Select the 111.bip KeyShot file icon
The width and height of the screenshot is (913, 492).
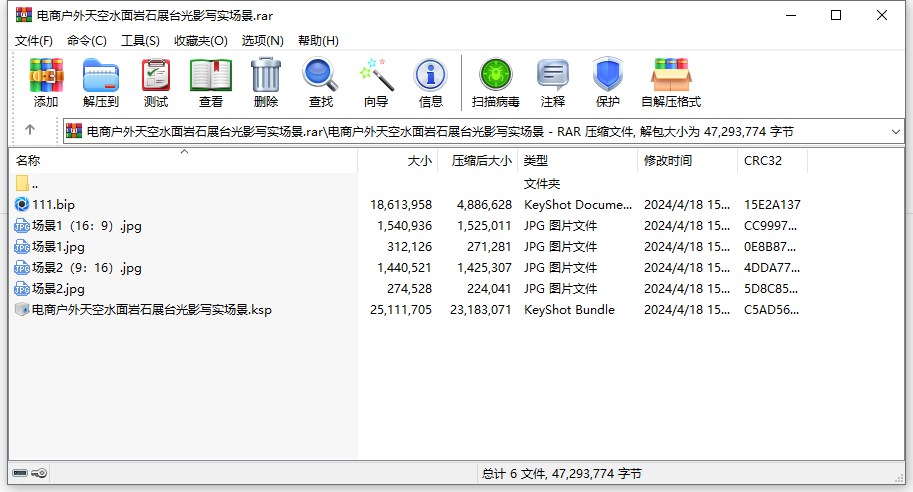pyautogui.click(x=22, y=204)
